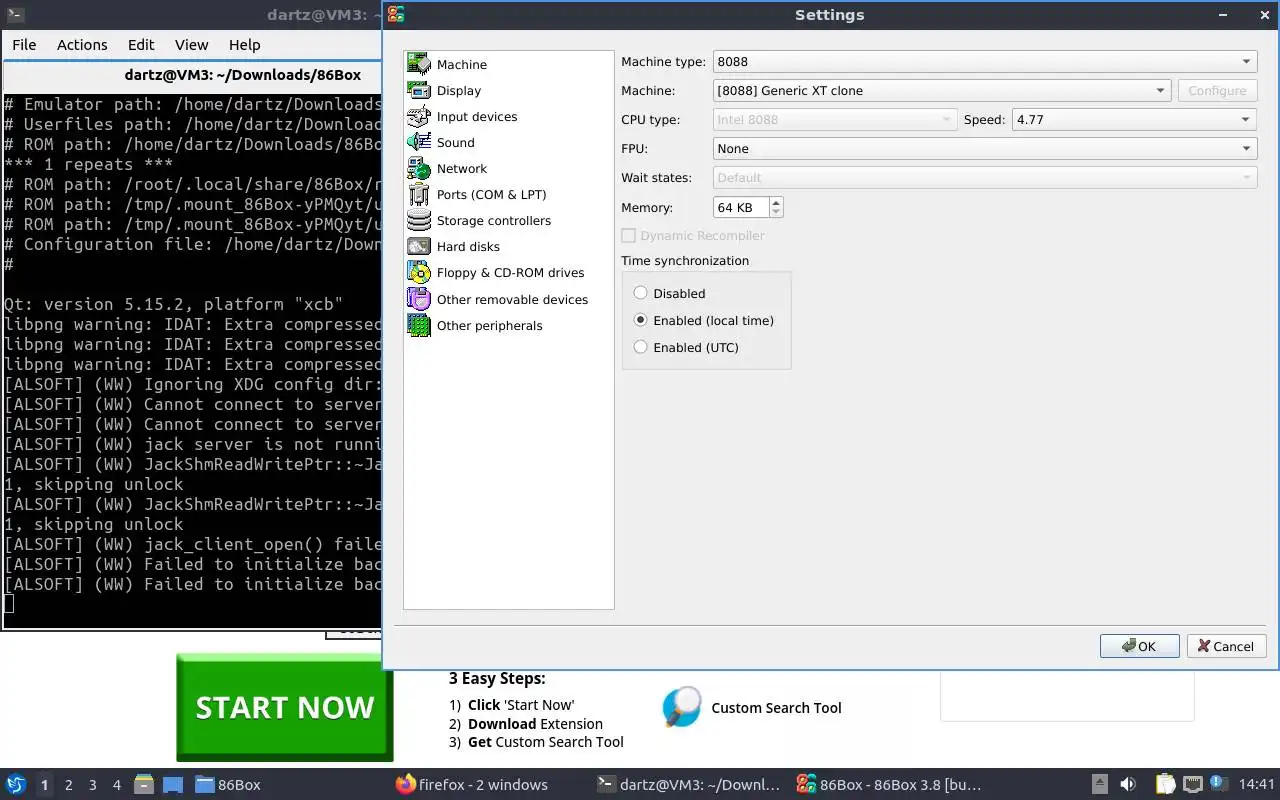Select the Disabled time synchronization option

641,293
